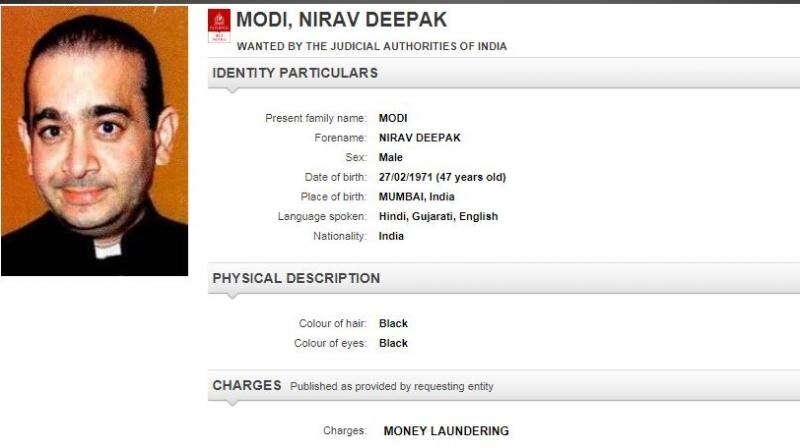This screenshot has height=448, width=800.
Task: Click the Black value for eye colour
Action: click(394, 343)
